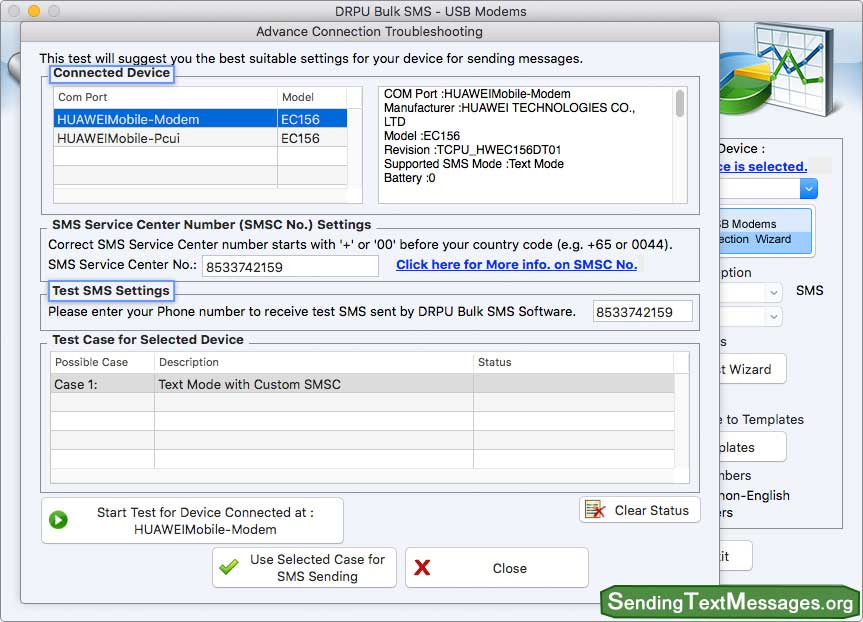
Task: Open the blue device dropdown in background window
Action: coord(809,189)
